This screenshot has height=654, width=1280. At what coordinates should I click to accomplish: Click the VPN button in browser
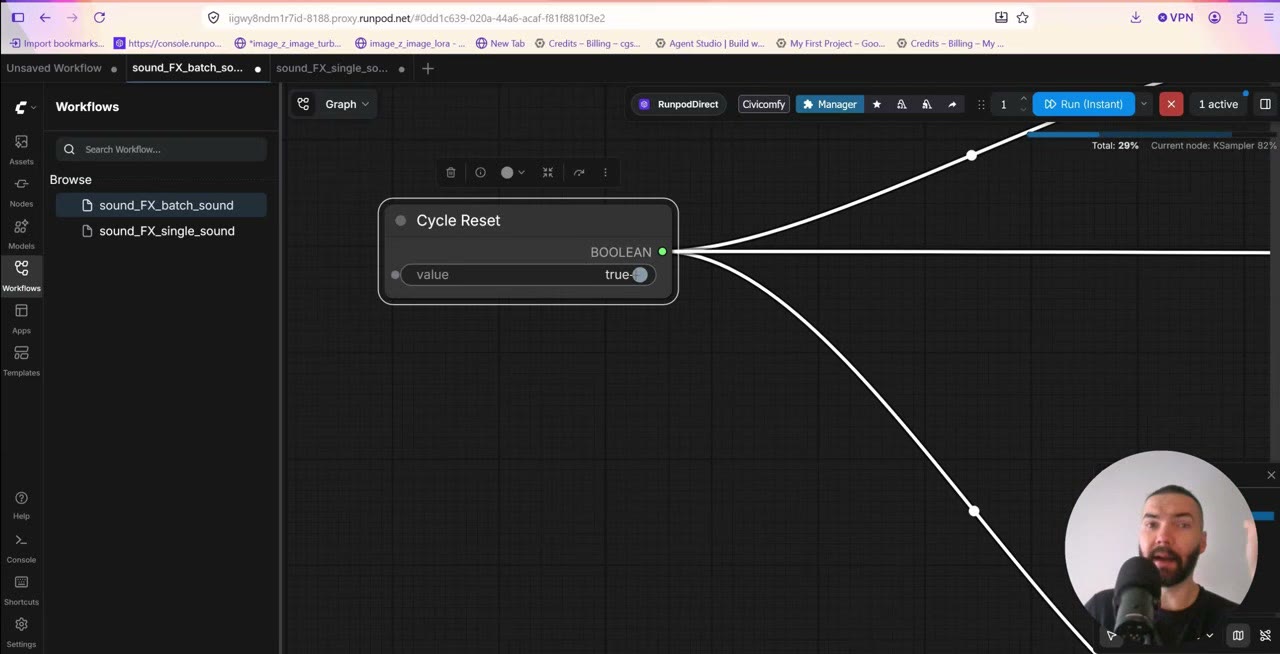(x=1175, y=17)
